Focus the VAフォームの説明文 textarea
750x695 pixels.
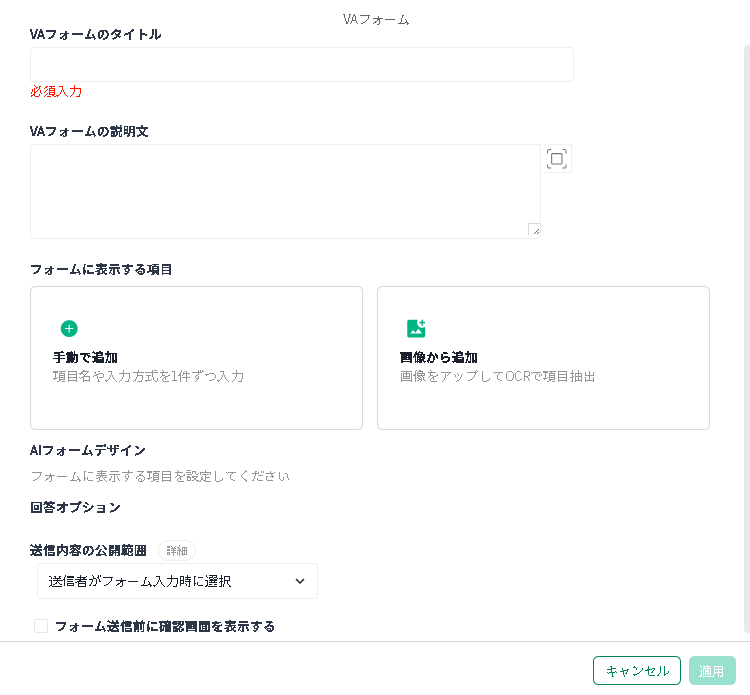point(286,191)
